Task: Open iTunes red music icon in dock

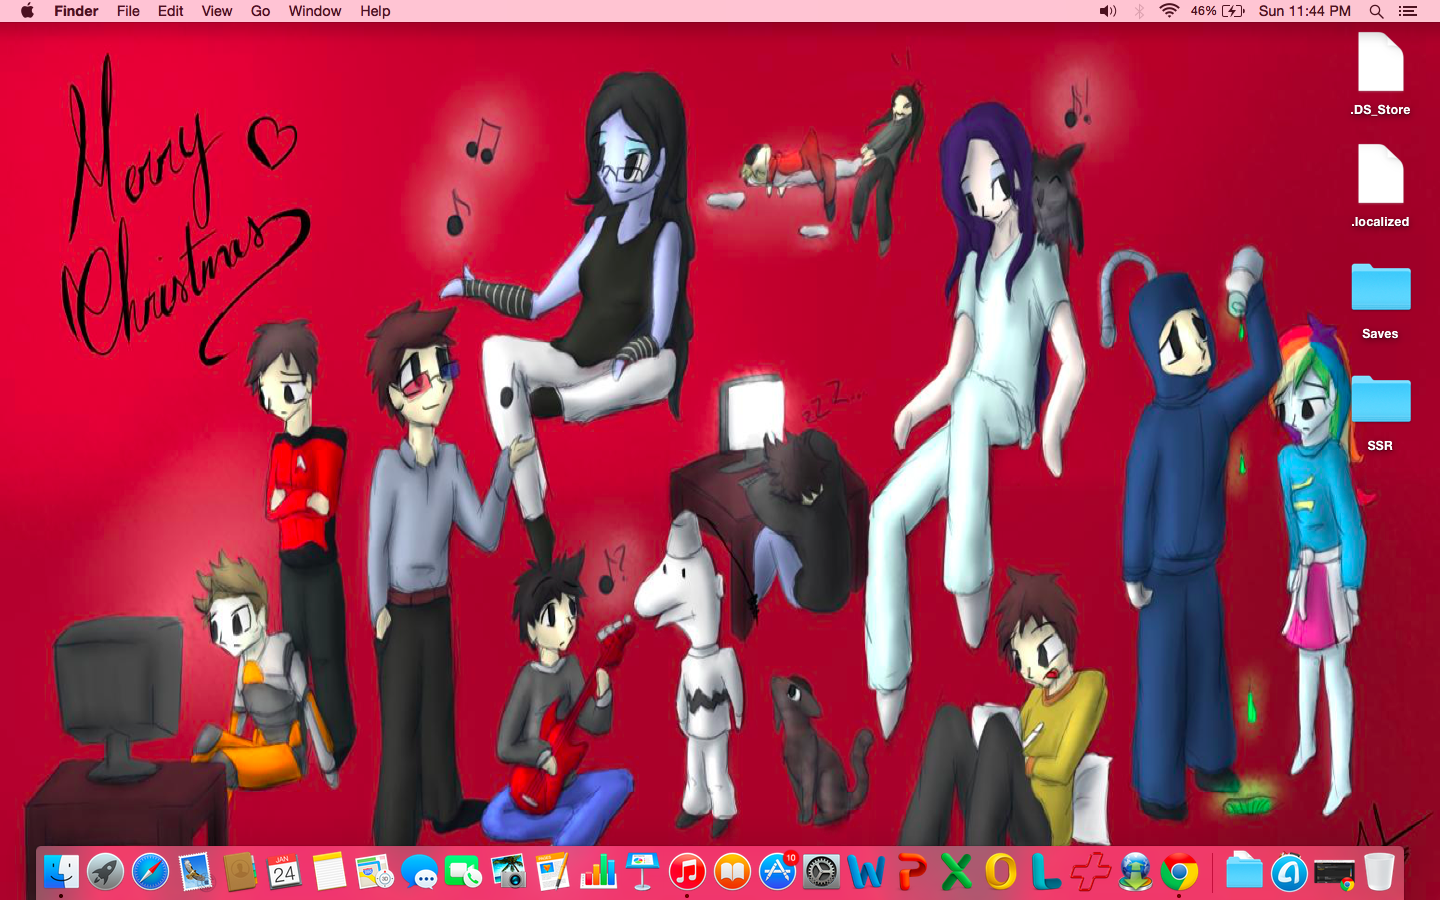Action: coord(687,872)
